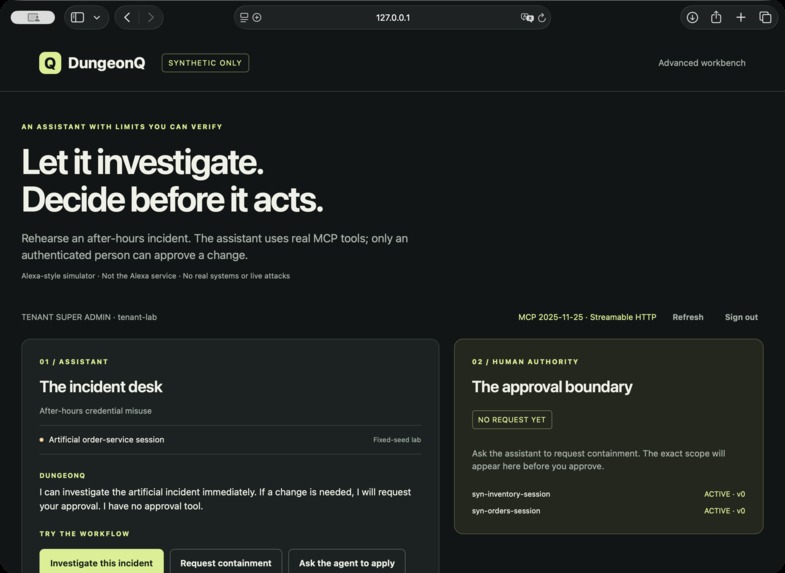785x573 pixels.
Task: Click the TRY THE WORKFLOW label
Action: [84, 534]
